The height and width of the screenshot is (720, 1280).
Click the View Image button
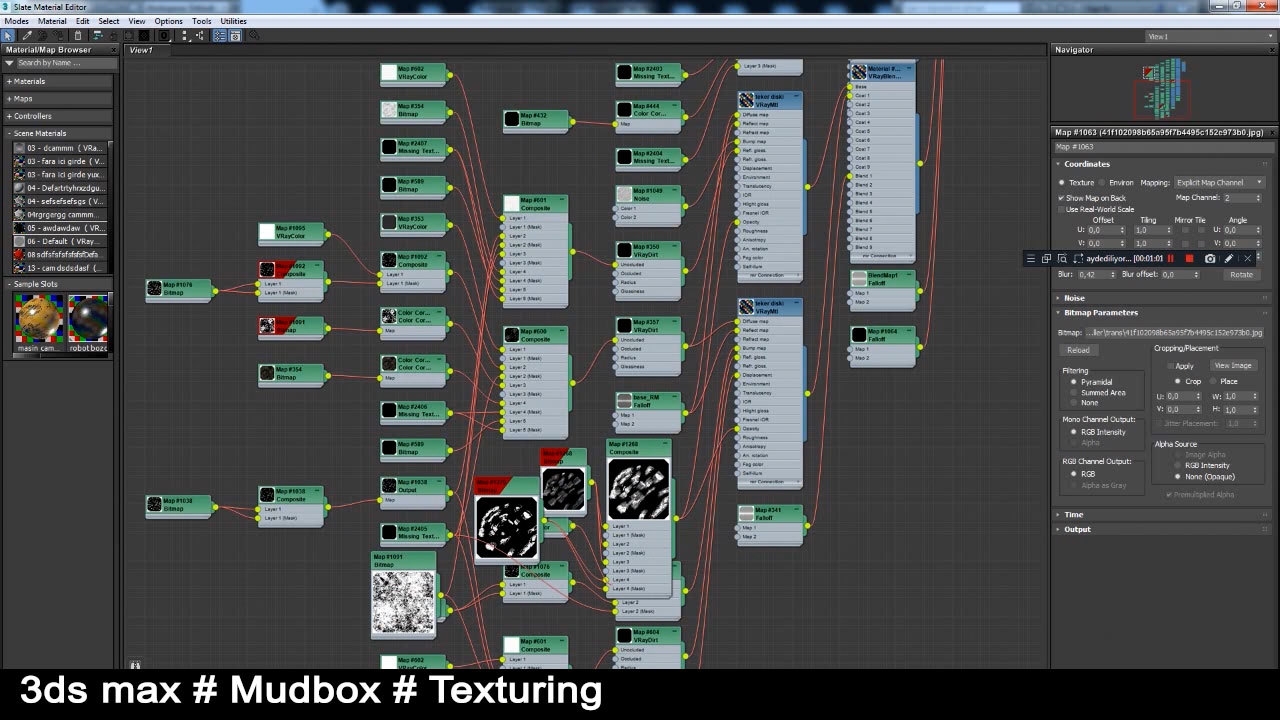point(1233,365)
